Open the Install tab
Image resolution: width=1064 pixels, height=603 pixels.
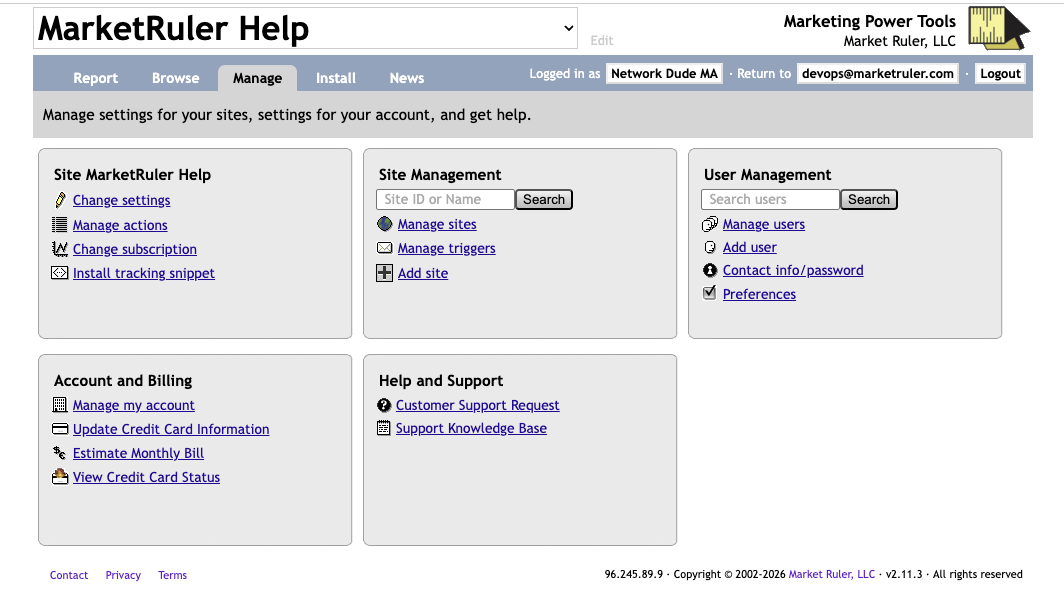click(336, 78)
